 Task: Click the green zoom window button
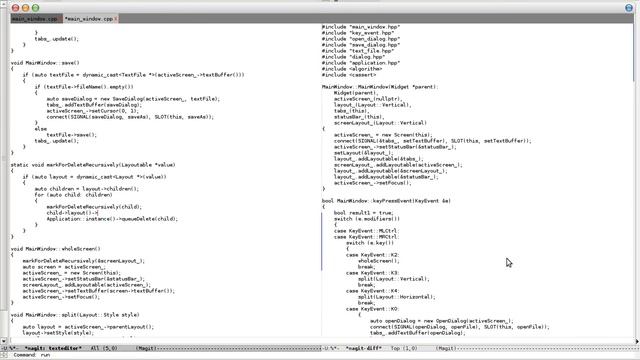(x=36, y=8)
